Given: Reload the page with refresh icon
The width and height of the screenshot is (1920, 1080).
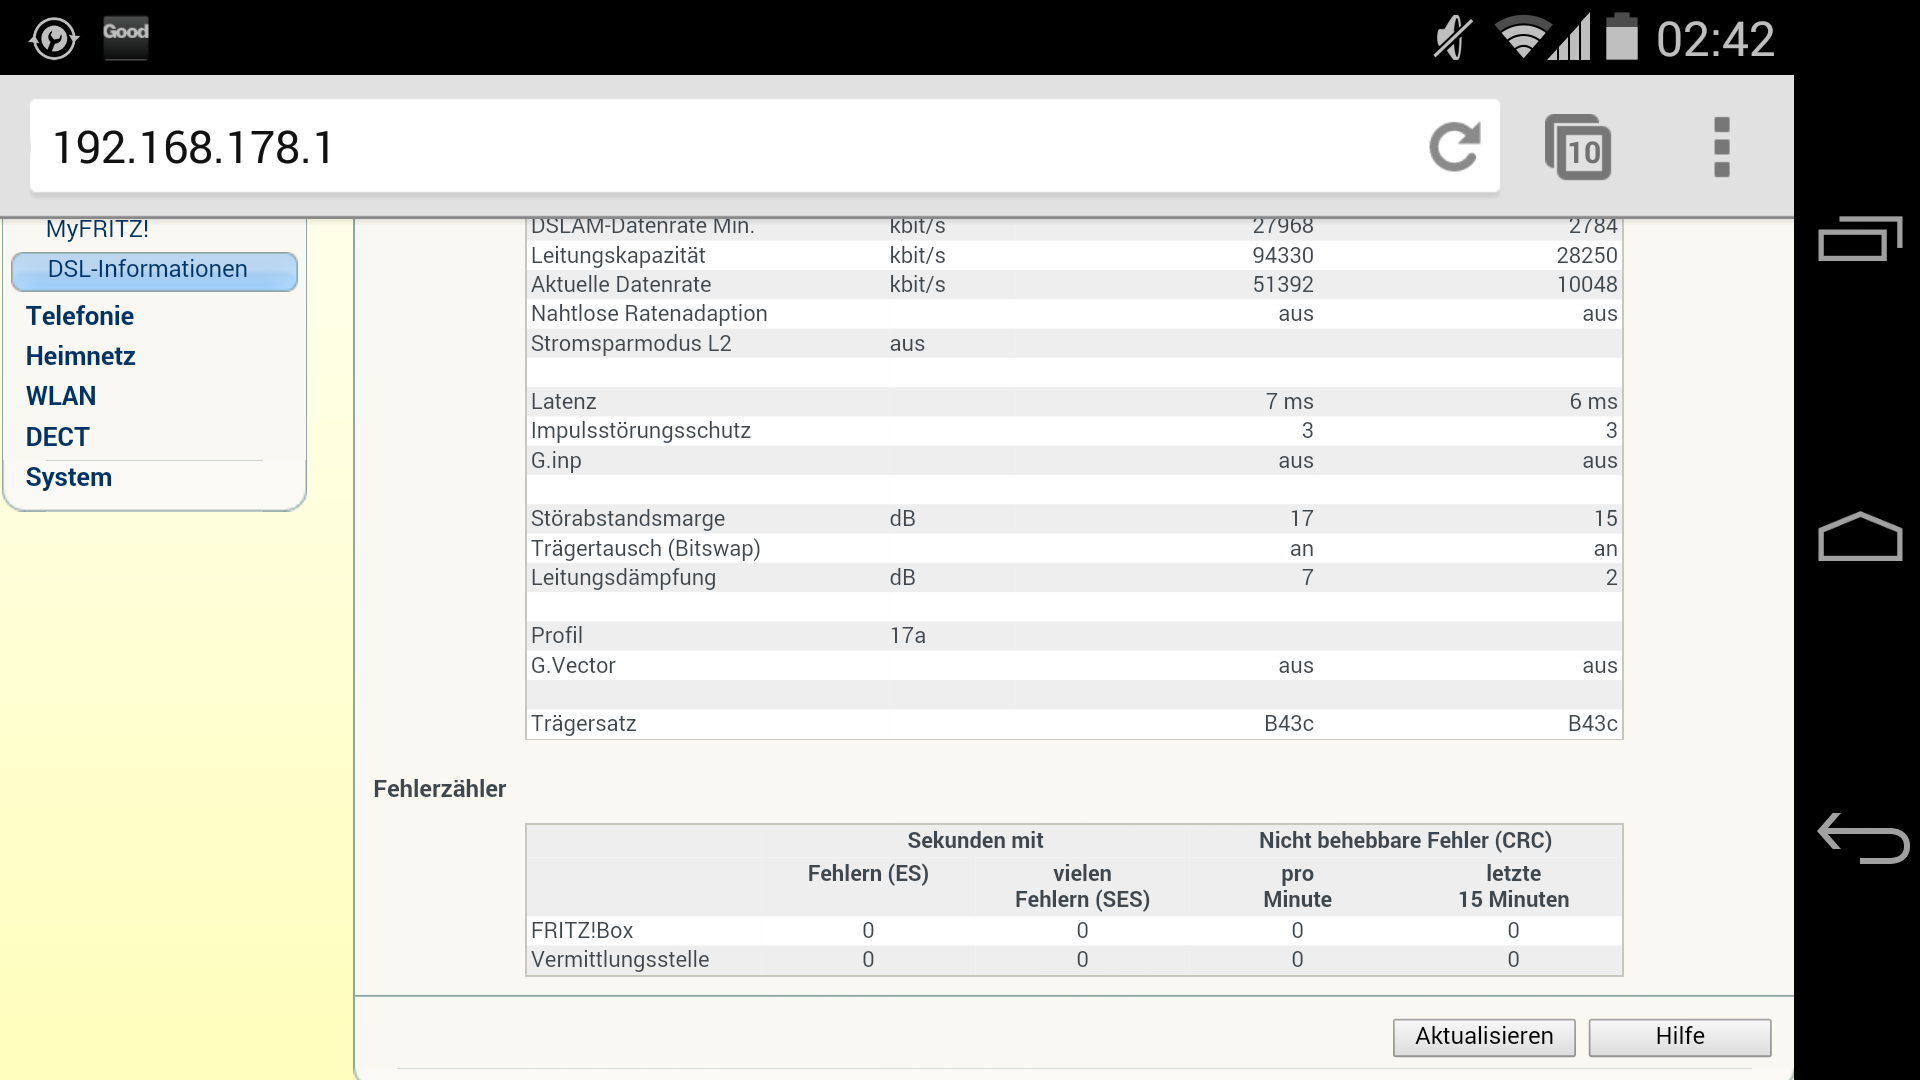Looking at the screenshot, I should point(1454,148).
